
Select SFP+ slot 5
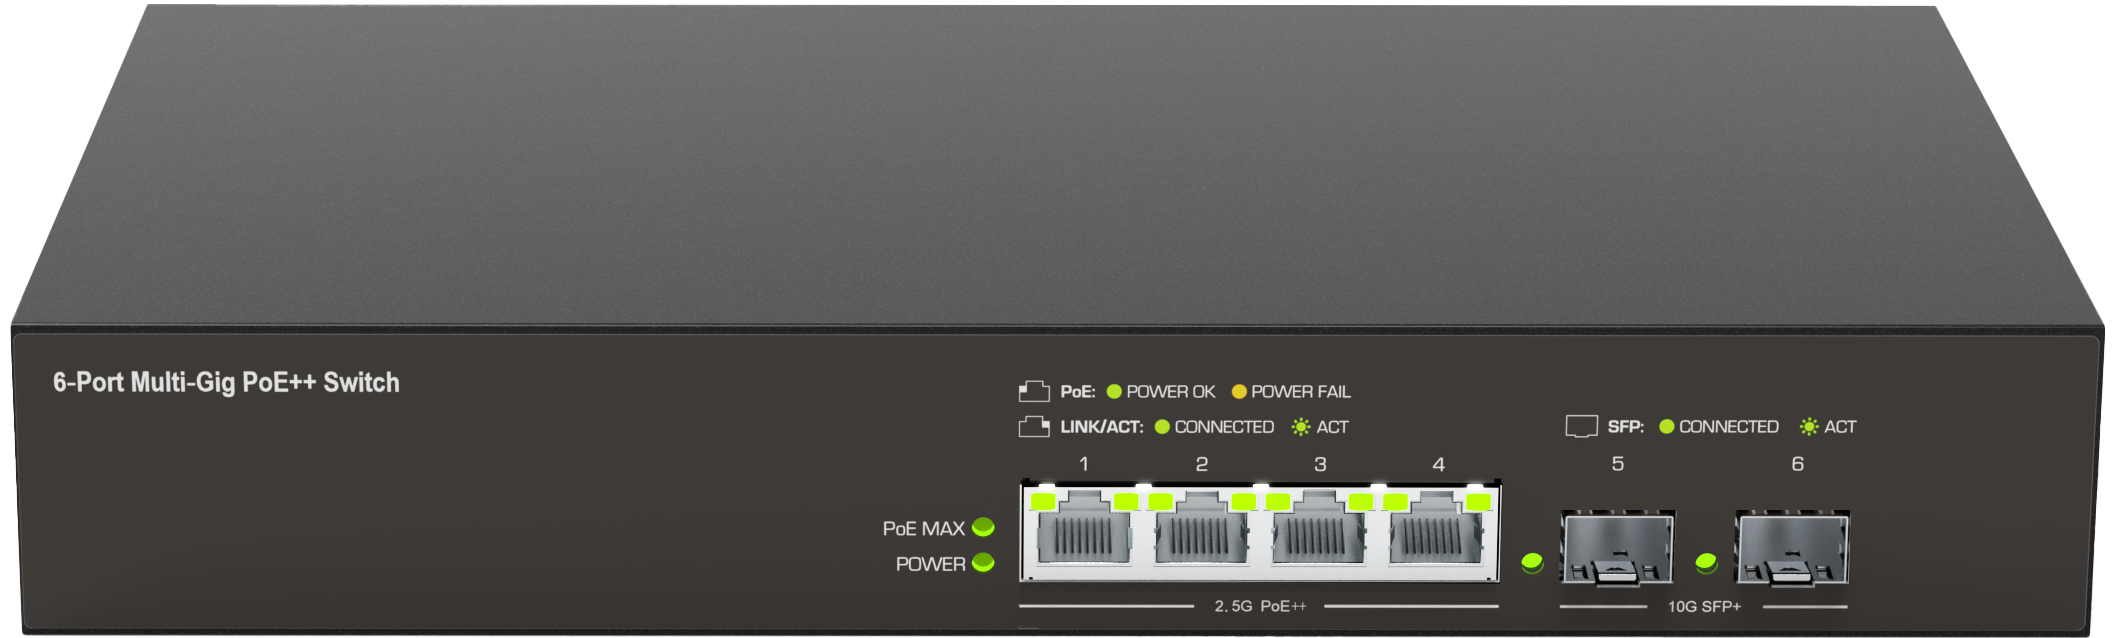pos(1618,547)
